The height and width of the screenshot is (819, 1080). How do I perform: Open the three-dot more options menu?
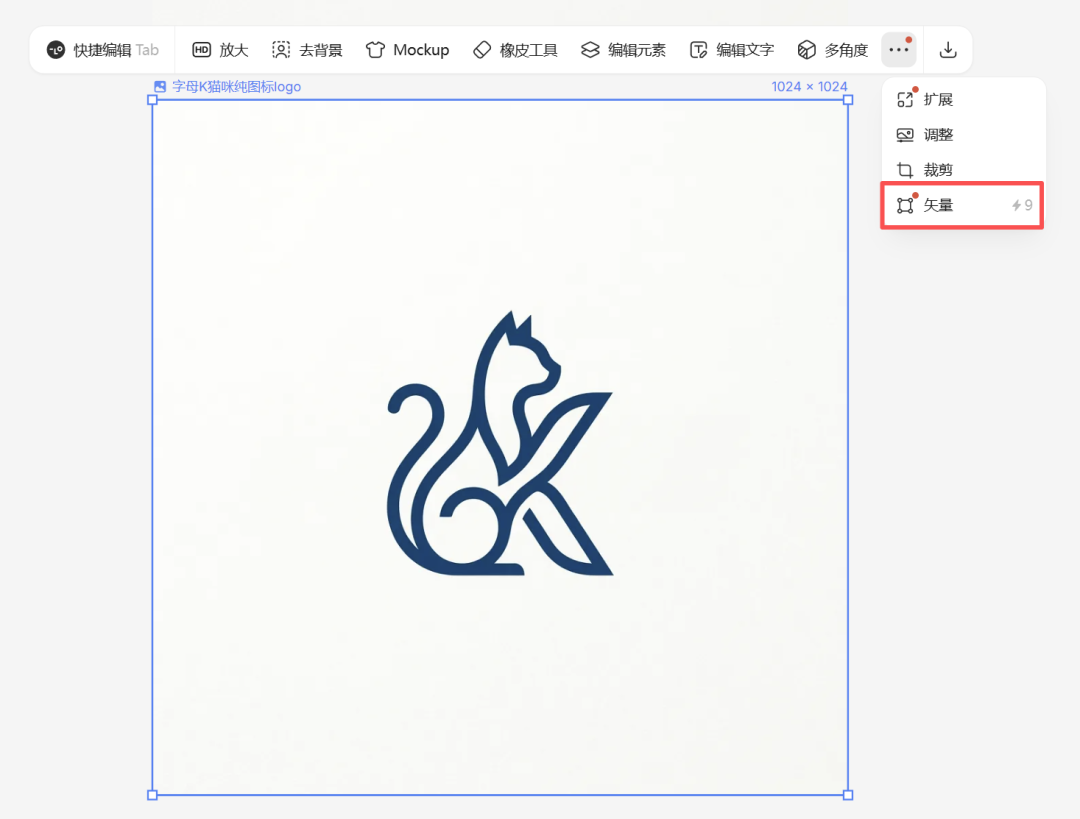pyautogui.click(x=898, y=48)
